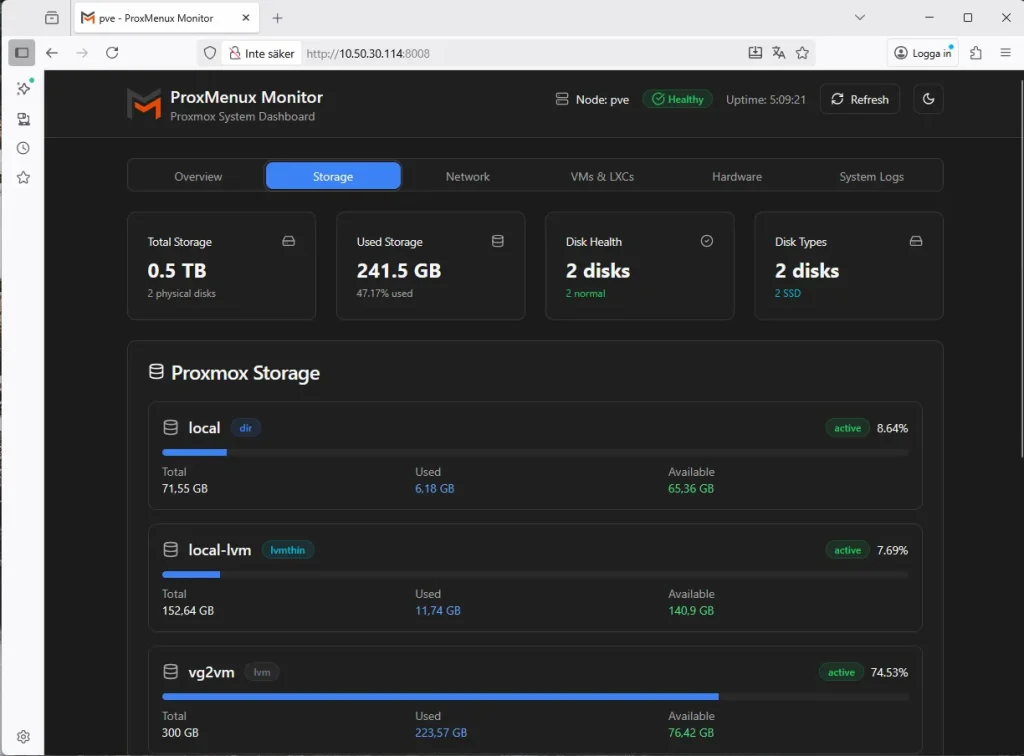Open the browser hamburger menu
1024x756 pixels.
(x=1006, y=53)
